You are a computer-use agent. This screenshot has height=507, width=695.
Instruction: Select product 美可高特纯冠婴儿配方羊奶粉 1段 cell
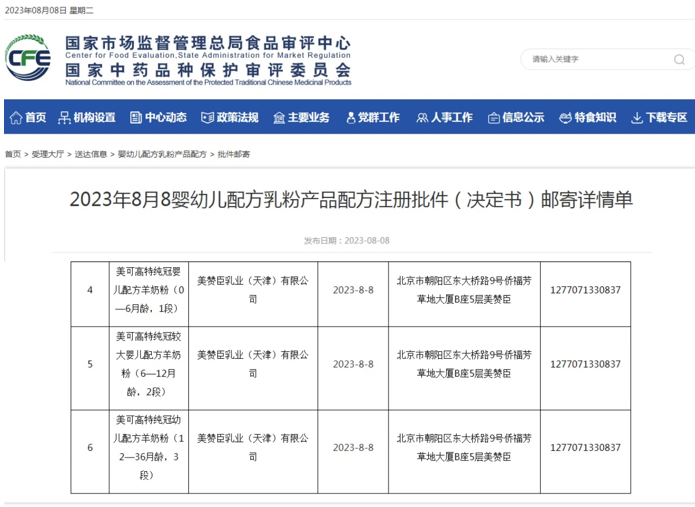coord(149,294)
